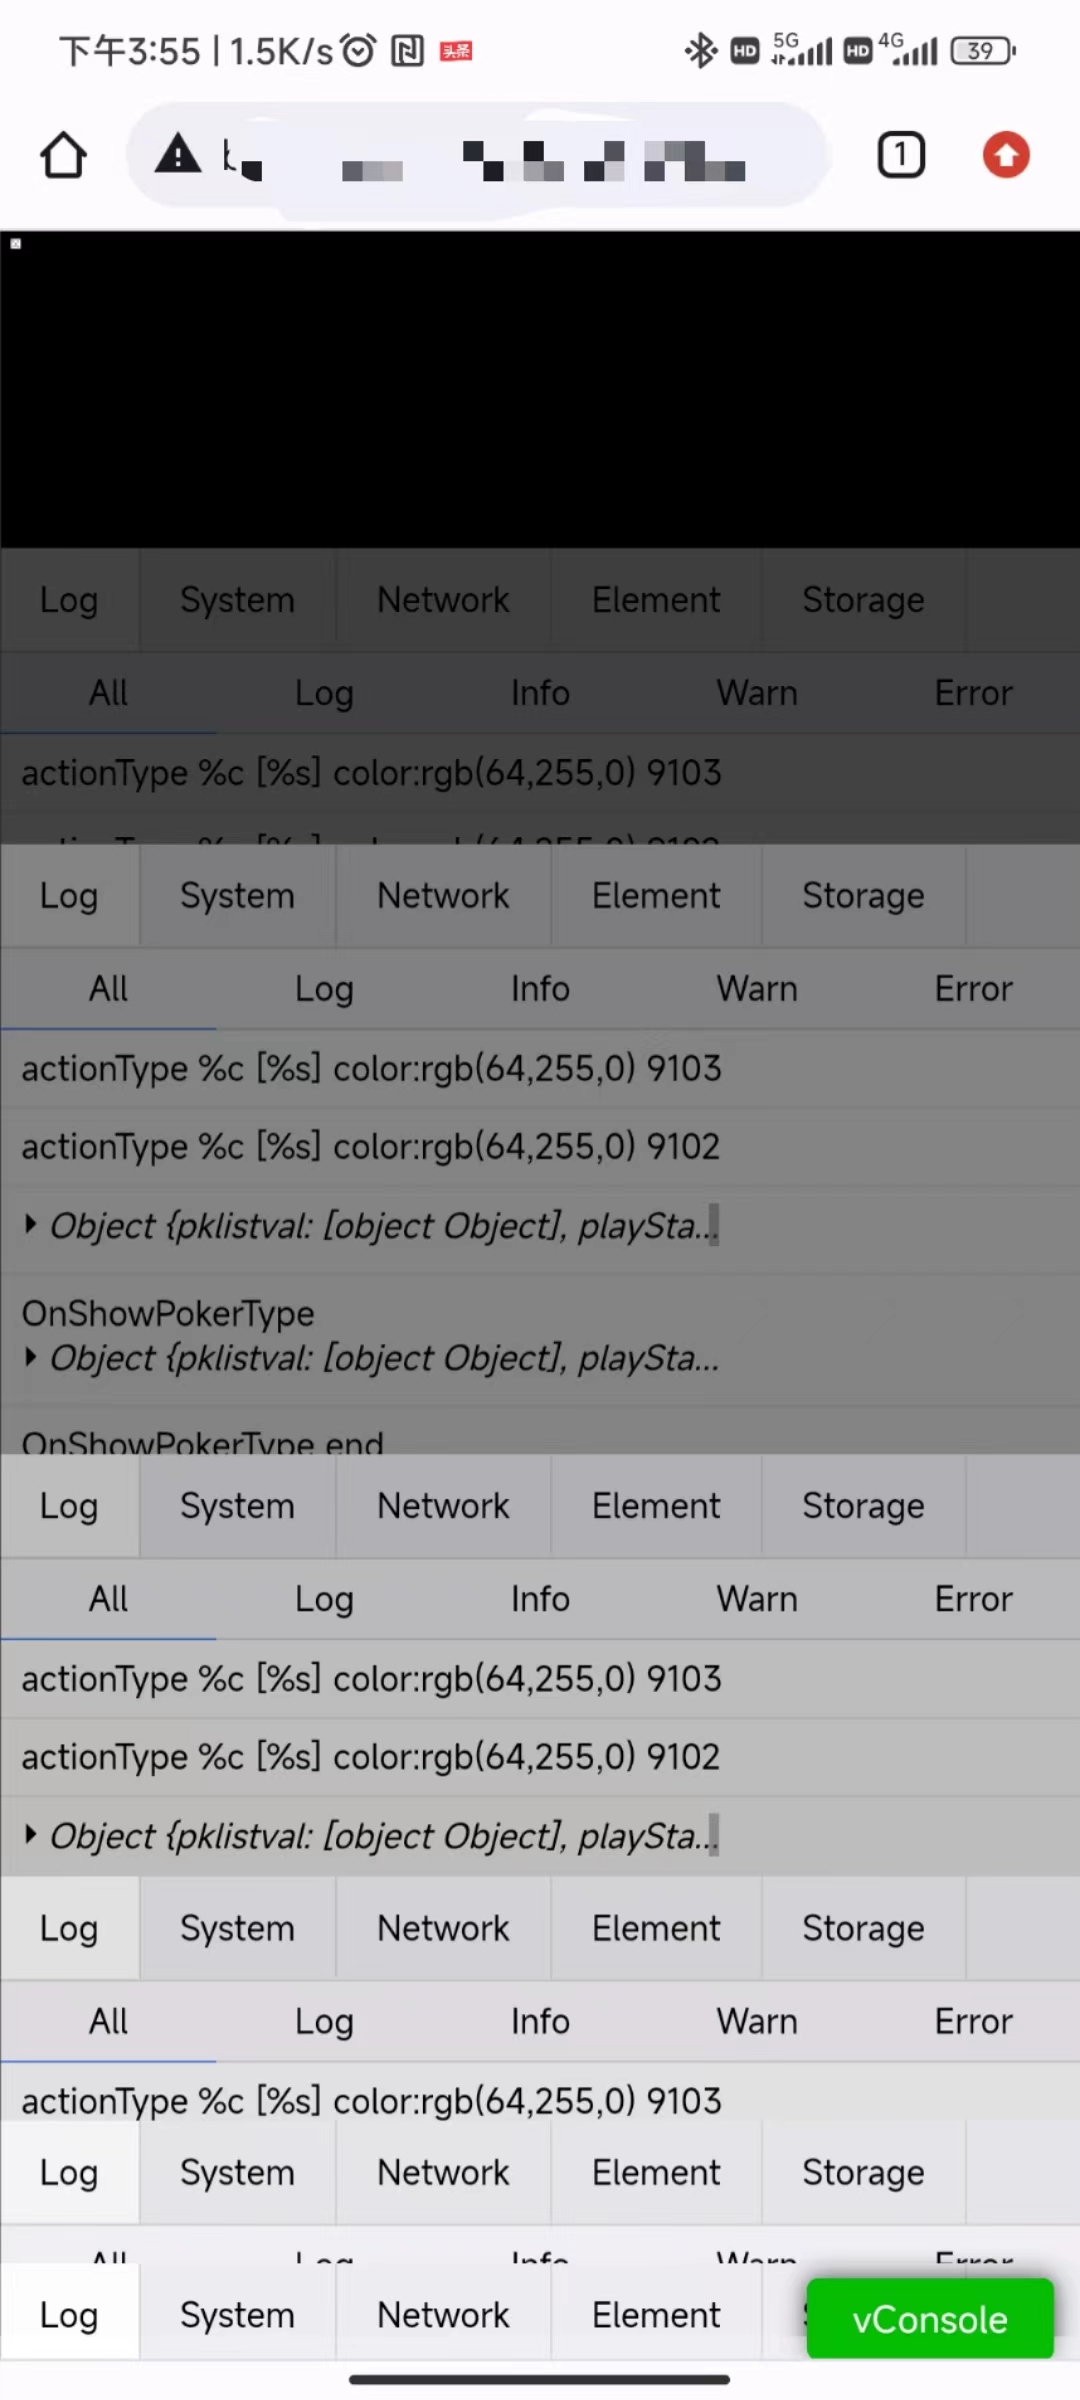Tap the home gesture bar
The height and width of the screenshot is (2400, 1080).
[540, 2380]
